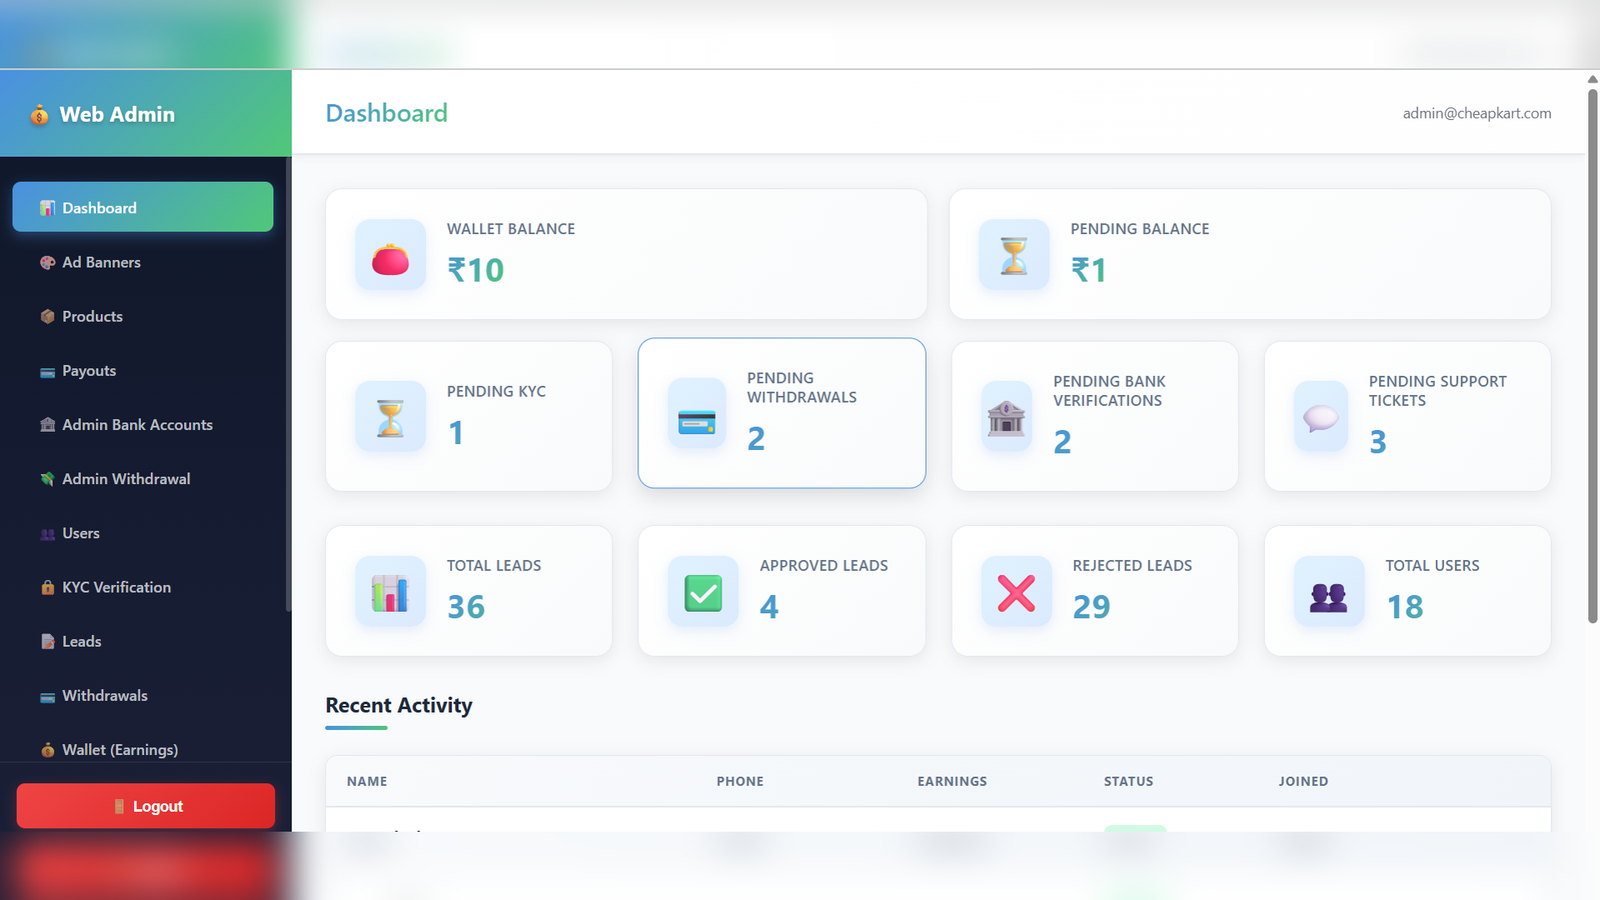The height and width of the screenshot is (900, 1600).
Task: Click the scroll up arrow of the page scrollbar
Action: tap(1593, 79)
